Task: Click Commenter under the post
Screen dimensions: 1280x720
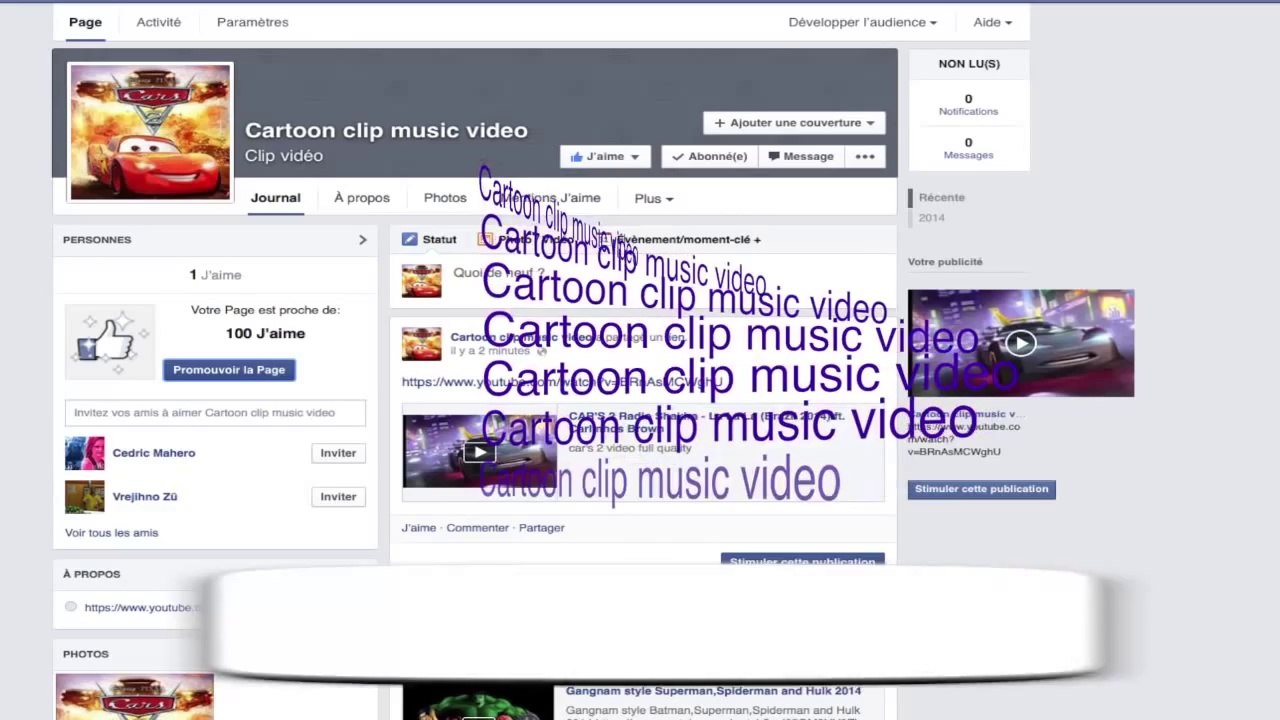Action: coord(477,528)
